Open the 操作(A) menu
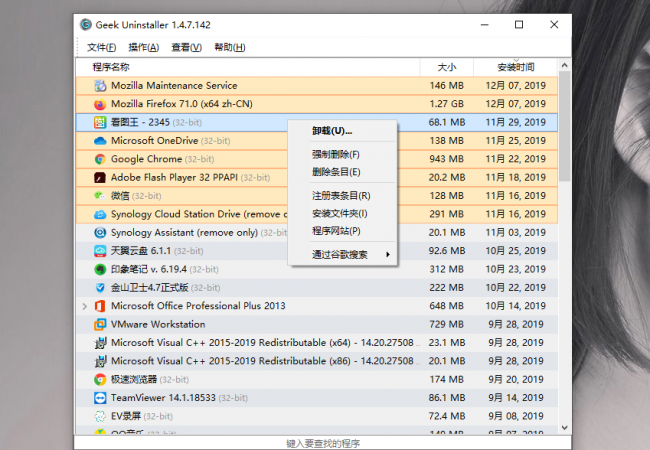This screenshot has height=450, width=650. [x=144, y=47]
